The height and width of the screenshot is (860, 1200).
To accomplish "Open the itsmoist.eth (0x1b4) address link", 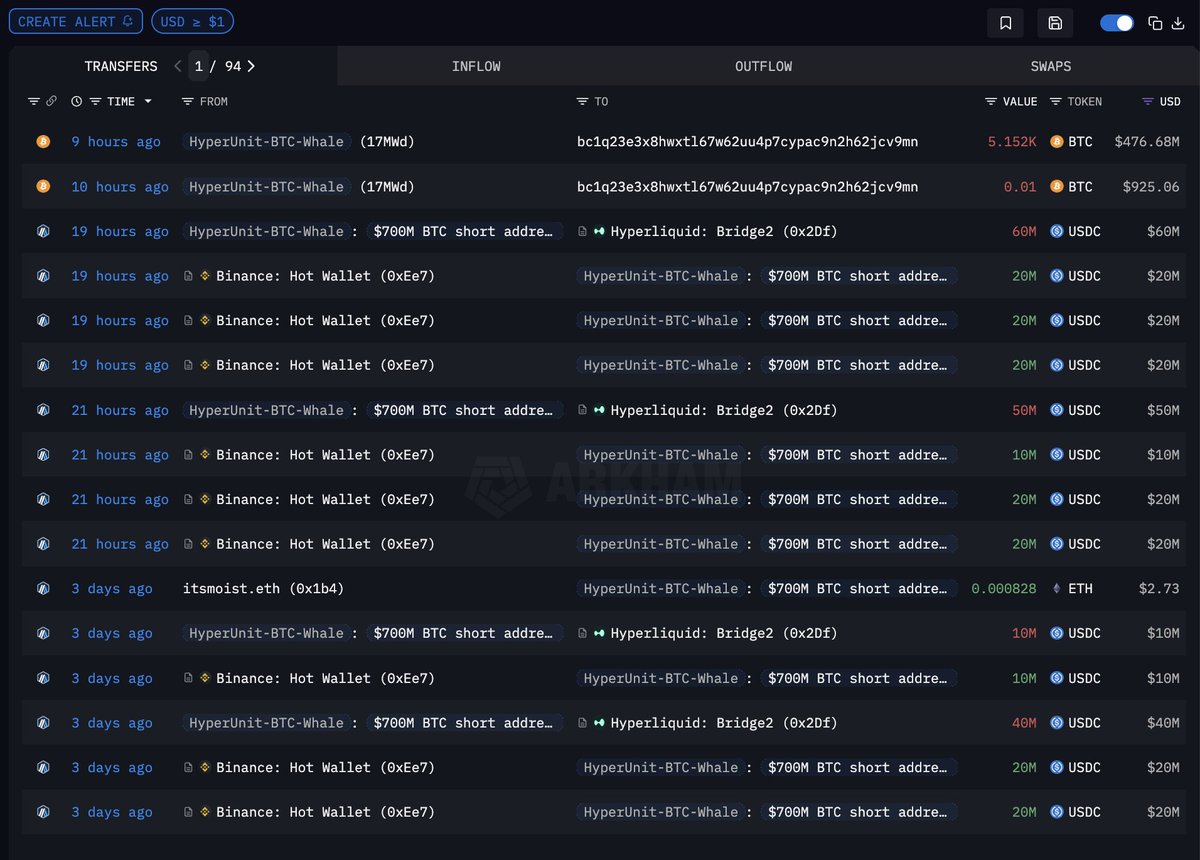I will 263,589.
